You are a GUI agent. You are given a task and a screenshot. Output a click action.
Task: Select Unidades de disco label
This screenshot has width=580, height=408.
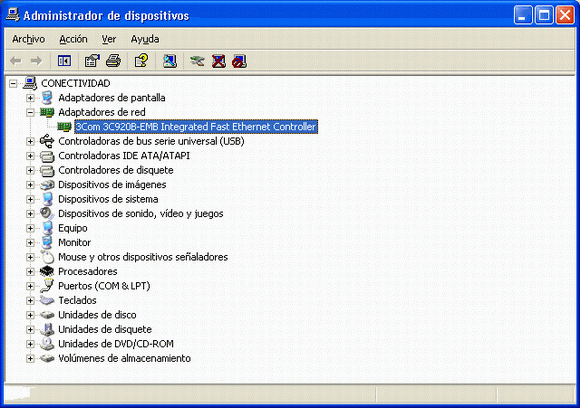(97, 315)
